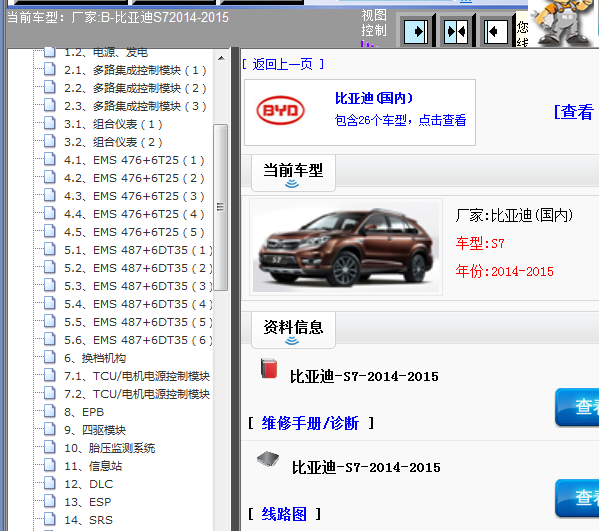Click document icon beside 8、EPB
The image size is (599, 531).
click(x=49, y=411)
